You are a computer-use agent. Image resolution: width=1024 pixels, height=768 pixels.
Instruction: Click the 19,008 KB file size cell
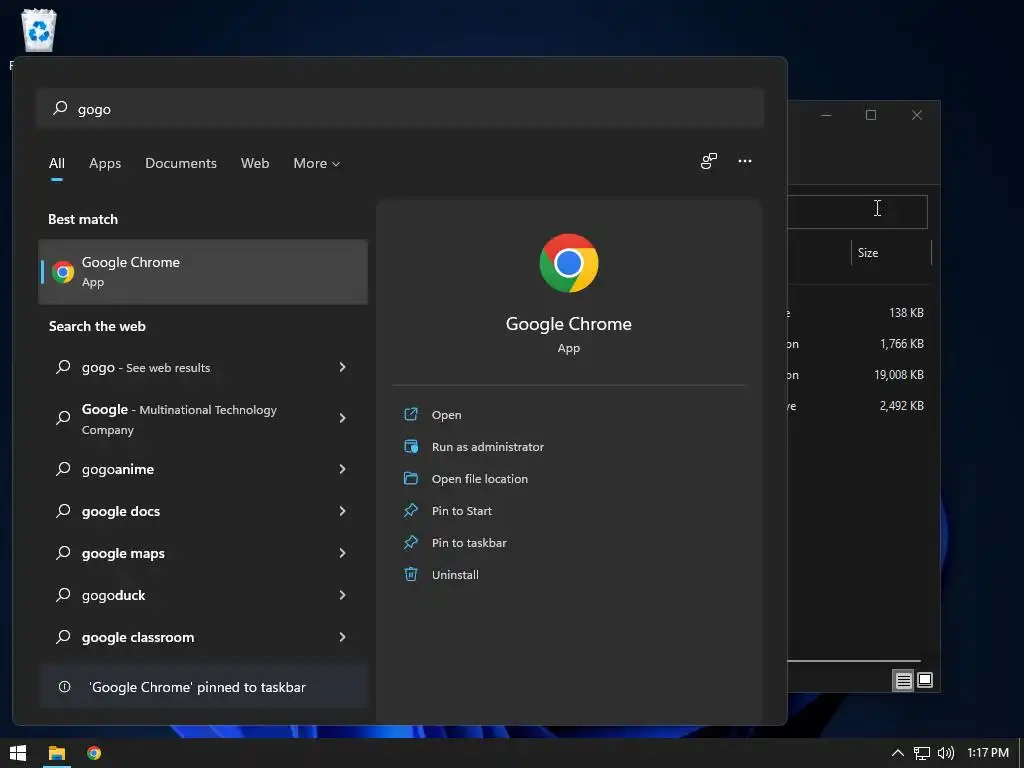point(899,375)
